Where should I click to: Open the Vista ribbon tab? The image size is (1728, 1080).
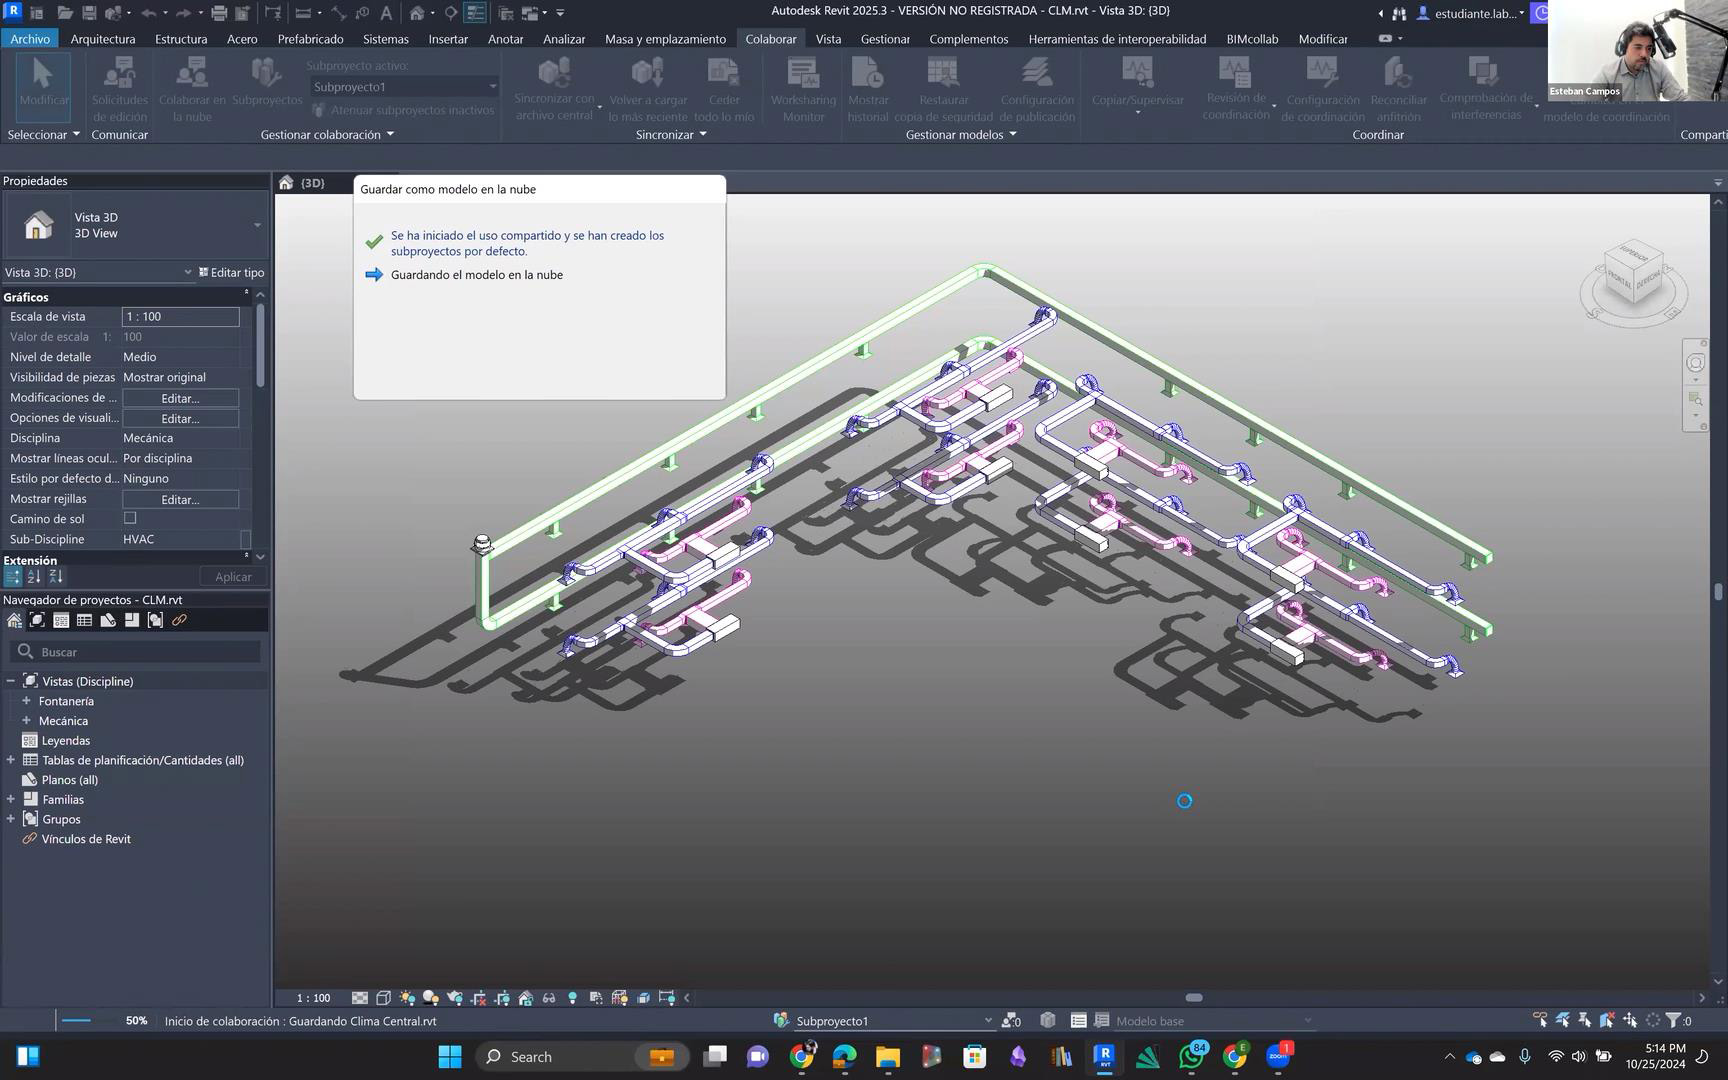[827, 39]
